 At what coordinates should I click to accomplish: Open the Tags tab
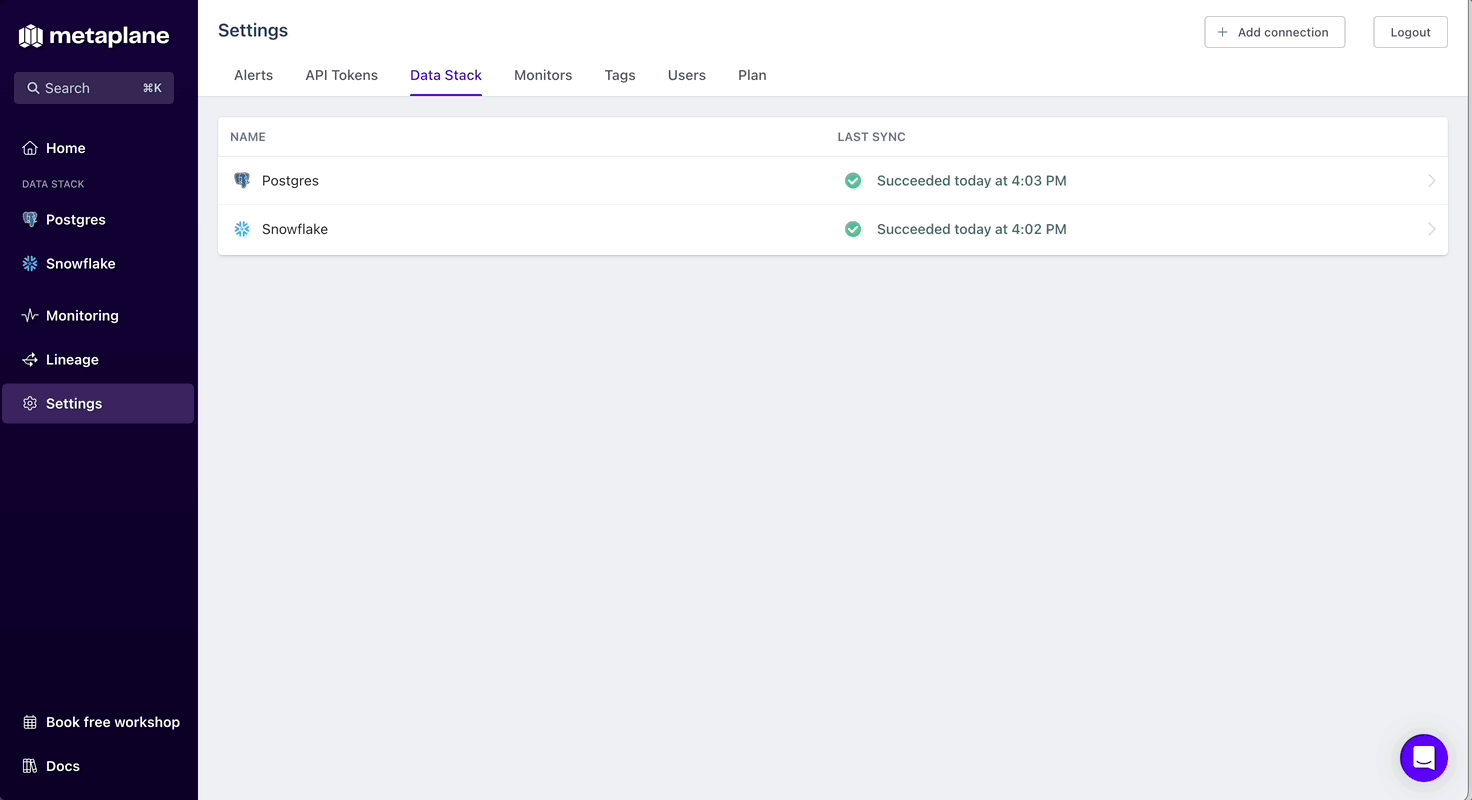620,75
